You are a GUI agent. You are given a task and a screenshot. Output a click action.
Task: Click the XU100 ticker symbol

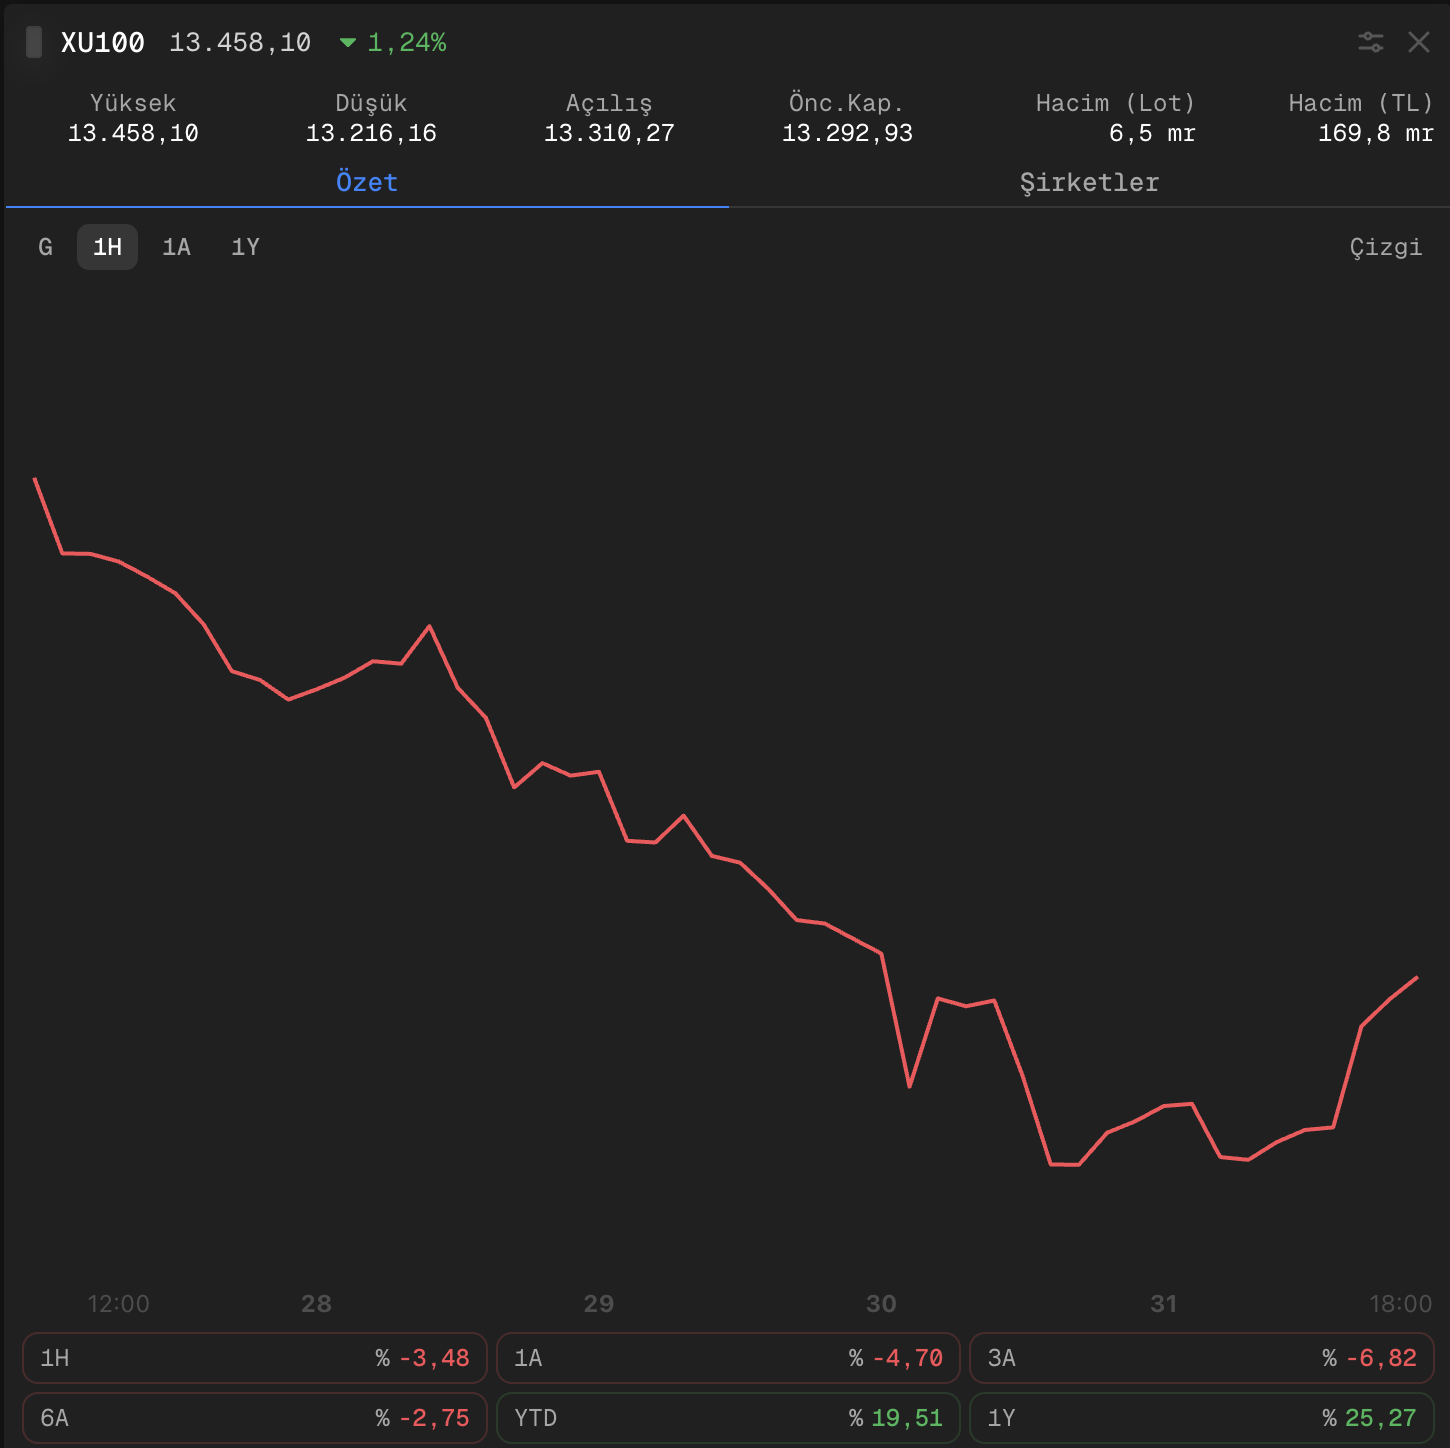coord(102,42)
